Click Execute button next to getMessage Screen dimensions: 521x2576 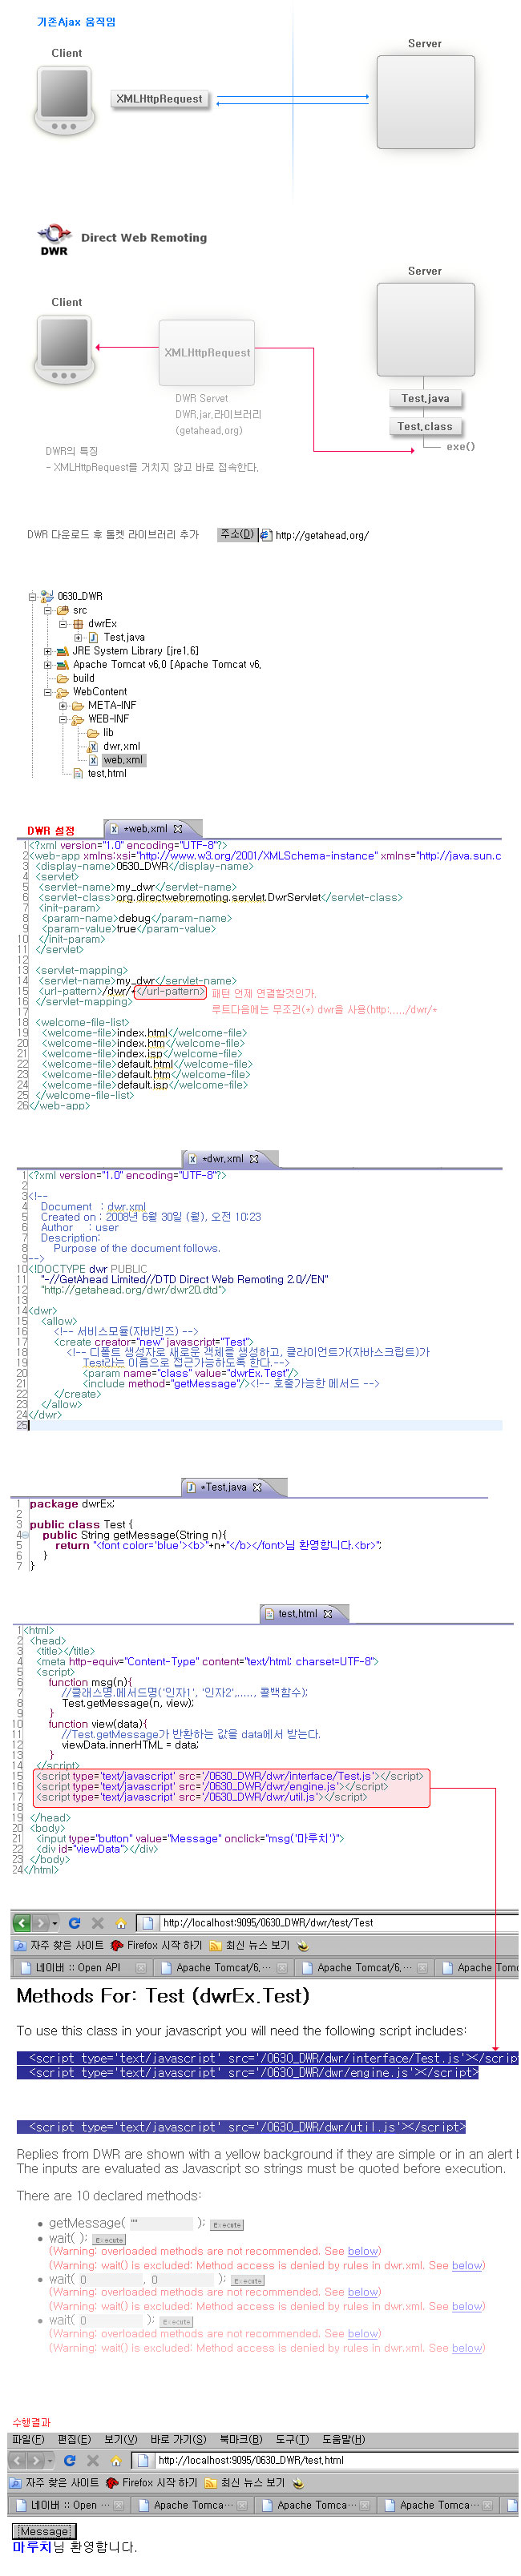tap(228, 2225)
